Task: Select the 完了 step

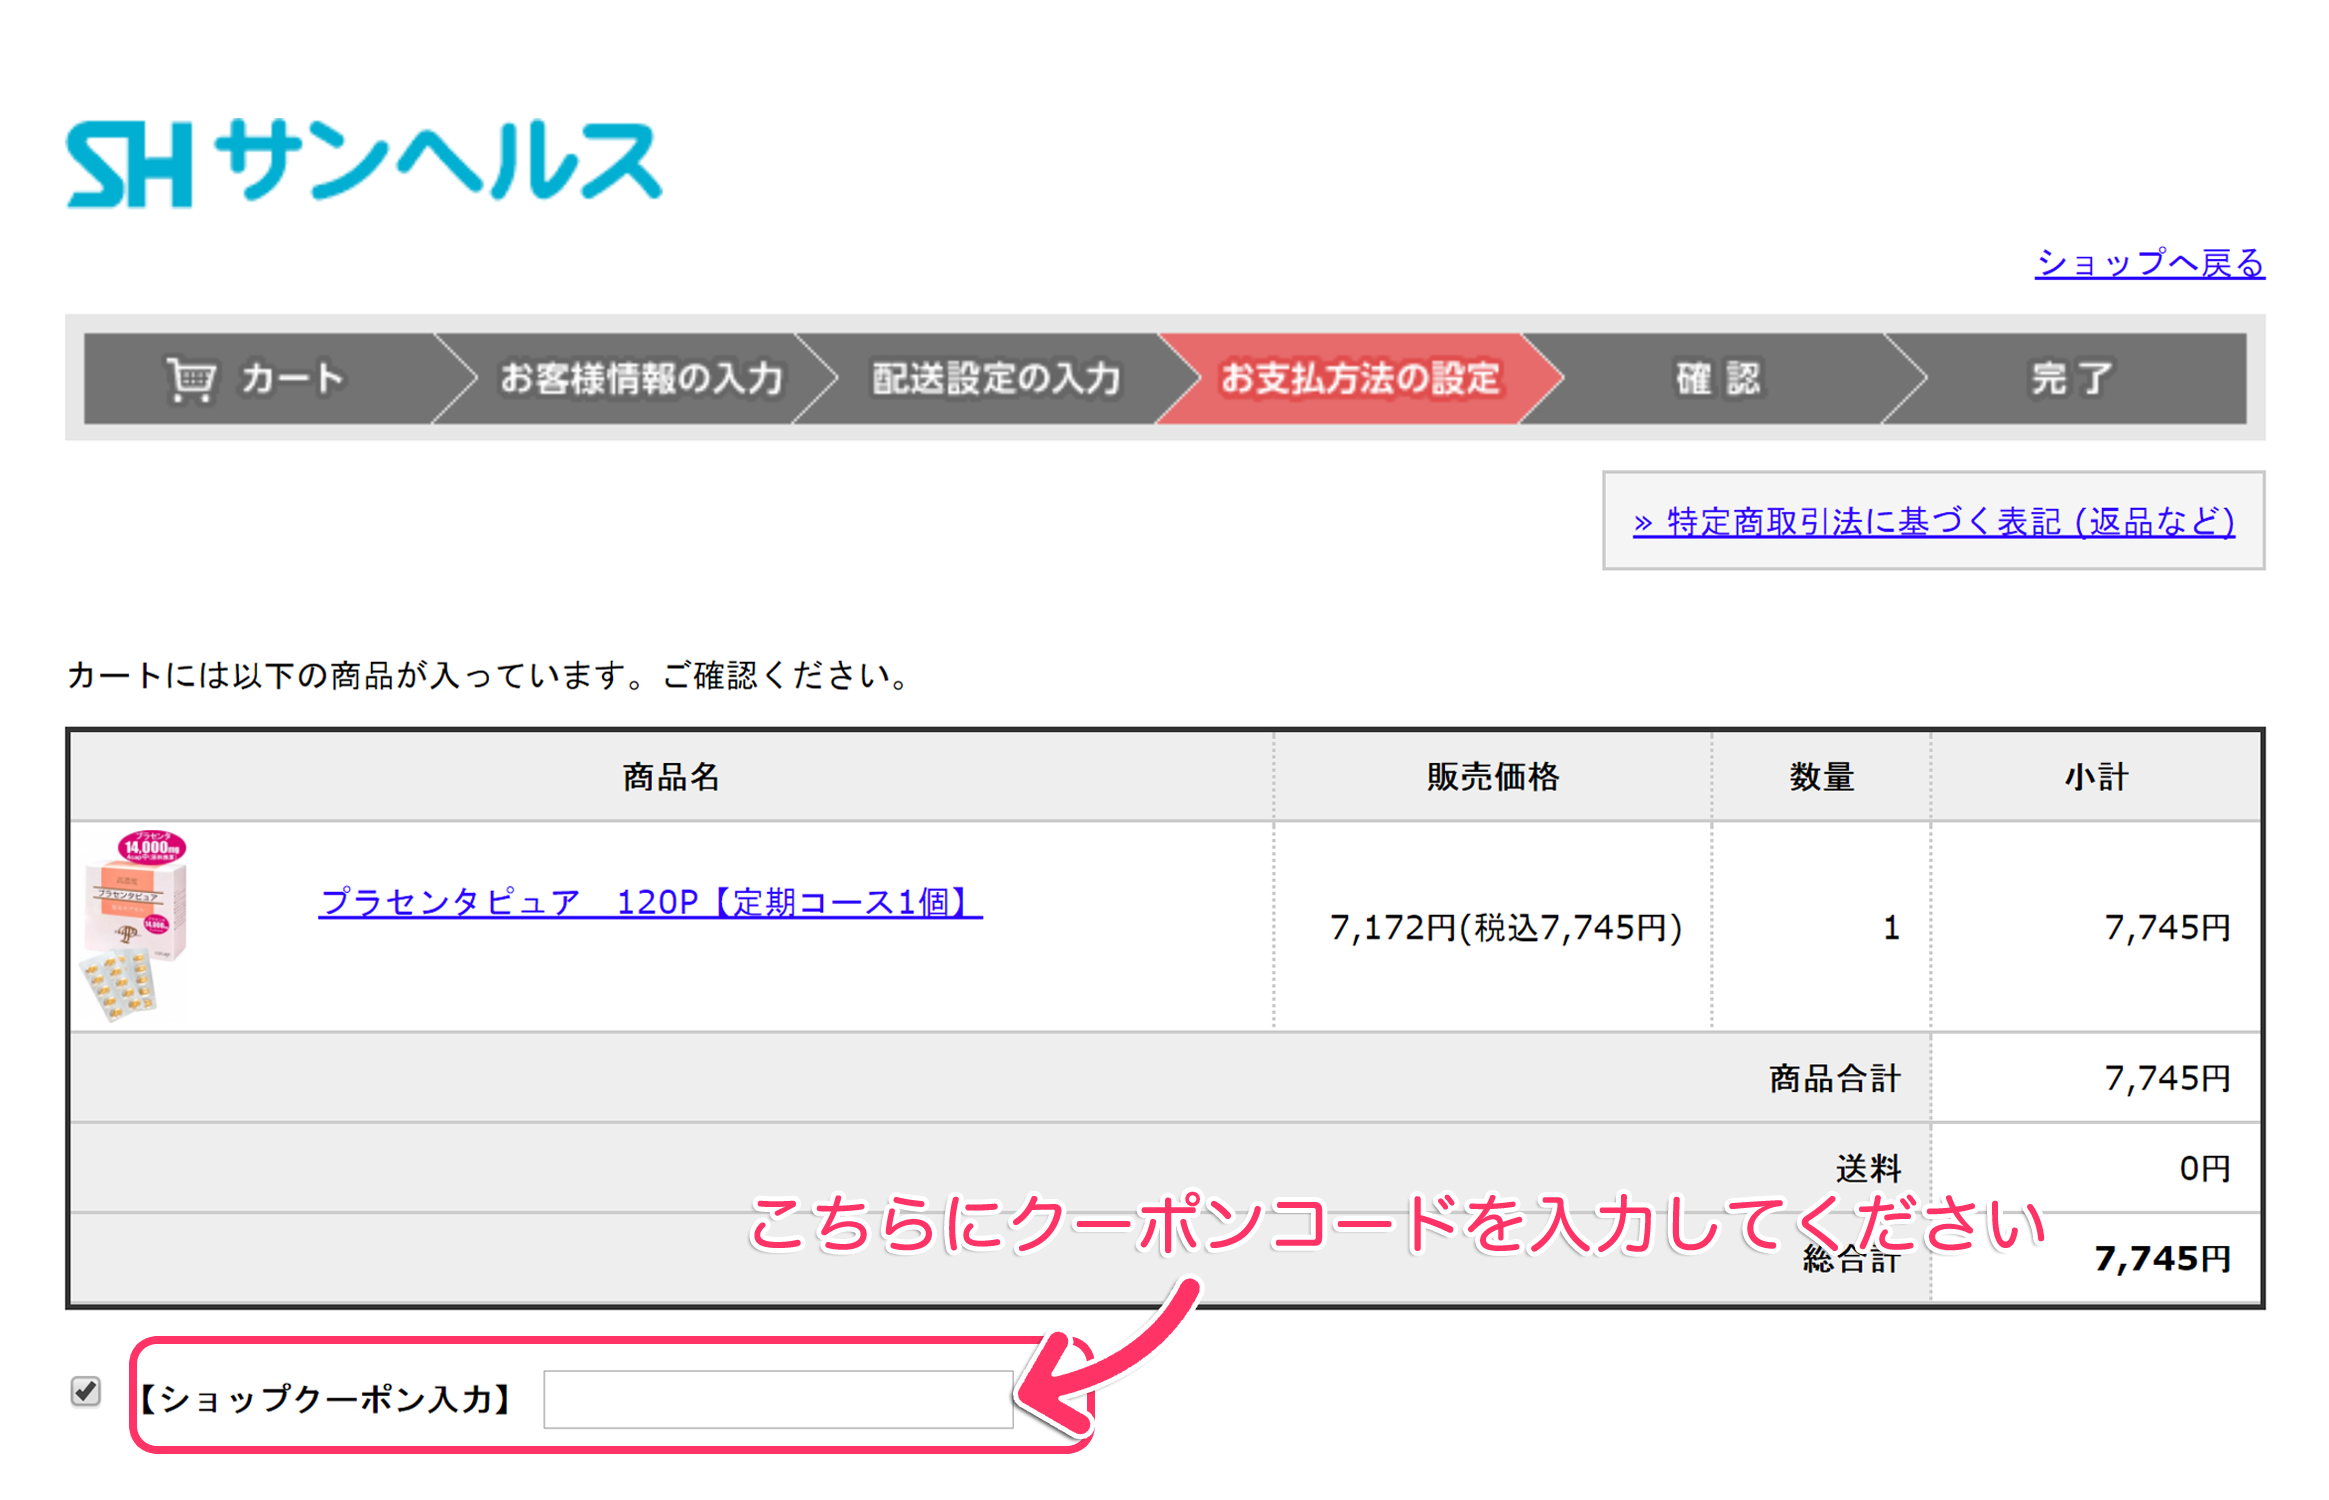Action: [x=2071, y=379]
